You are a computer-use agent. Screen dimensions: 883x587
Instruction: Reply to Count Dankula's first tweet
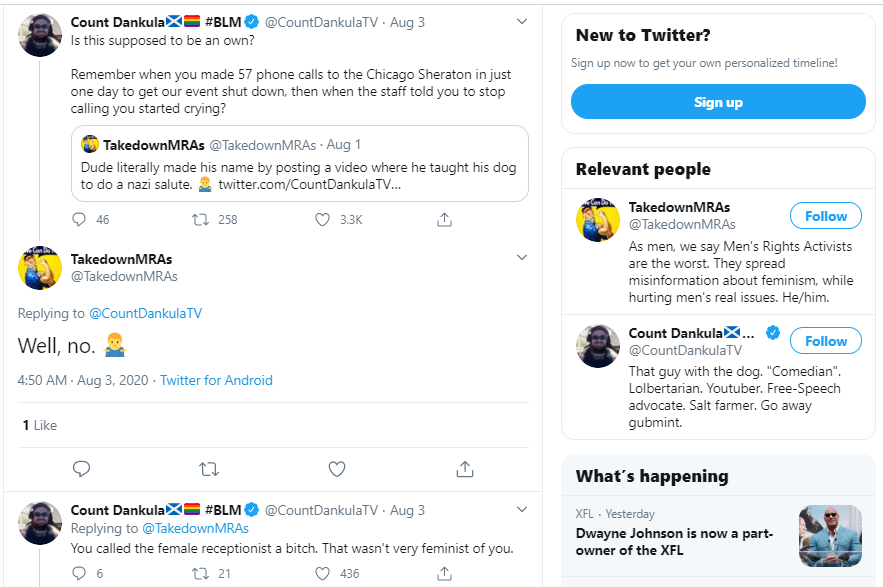pyautogui.click(x=79, y=219)
